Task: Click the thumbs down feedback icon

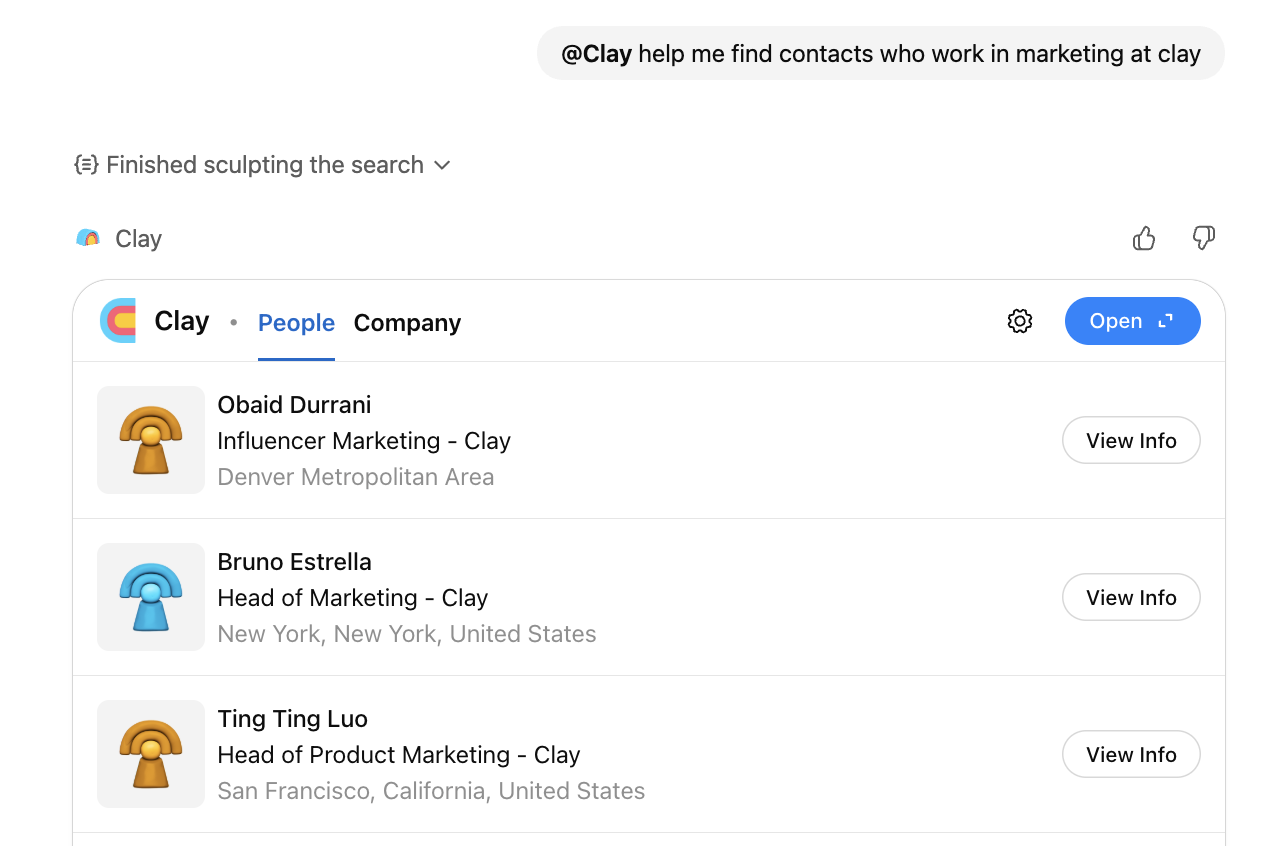Action: [1204, 238]
